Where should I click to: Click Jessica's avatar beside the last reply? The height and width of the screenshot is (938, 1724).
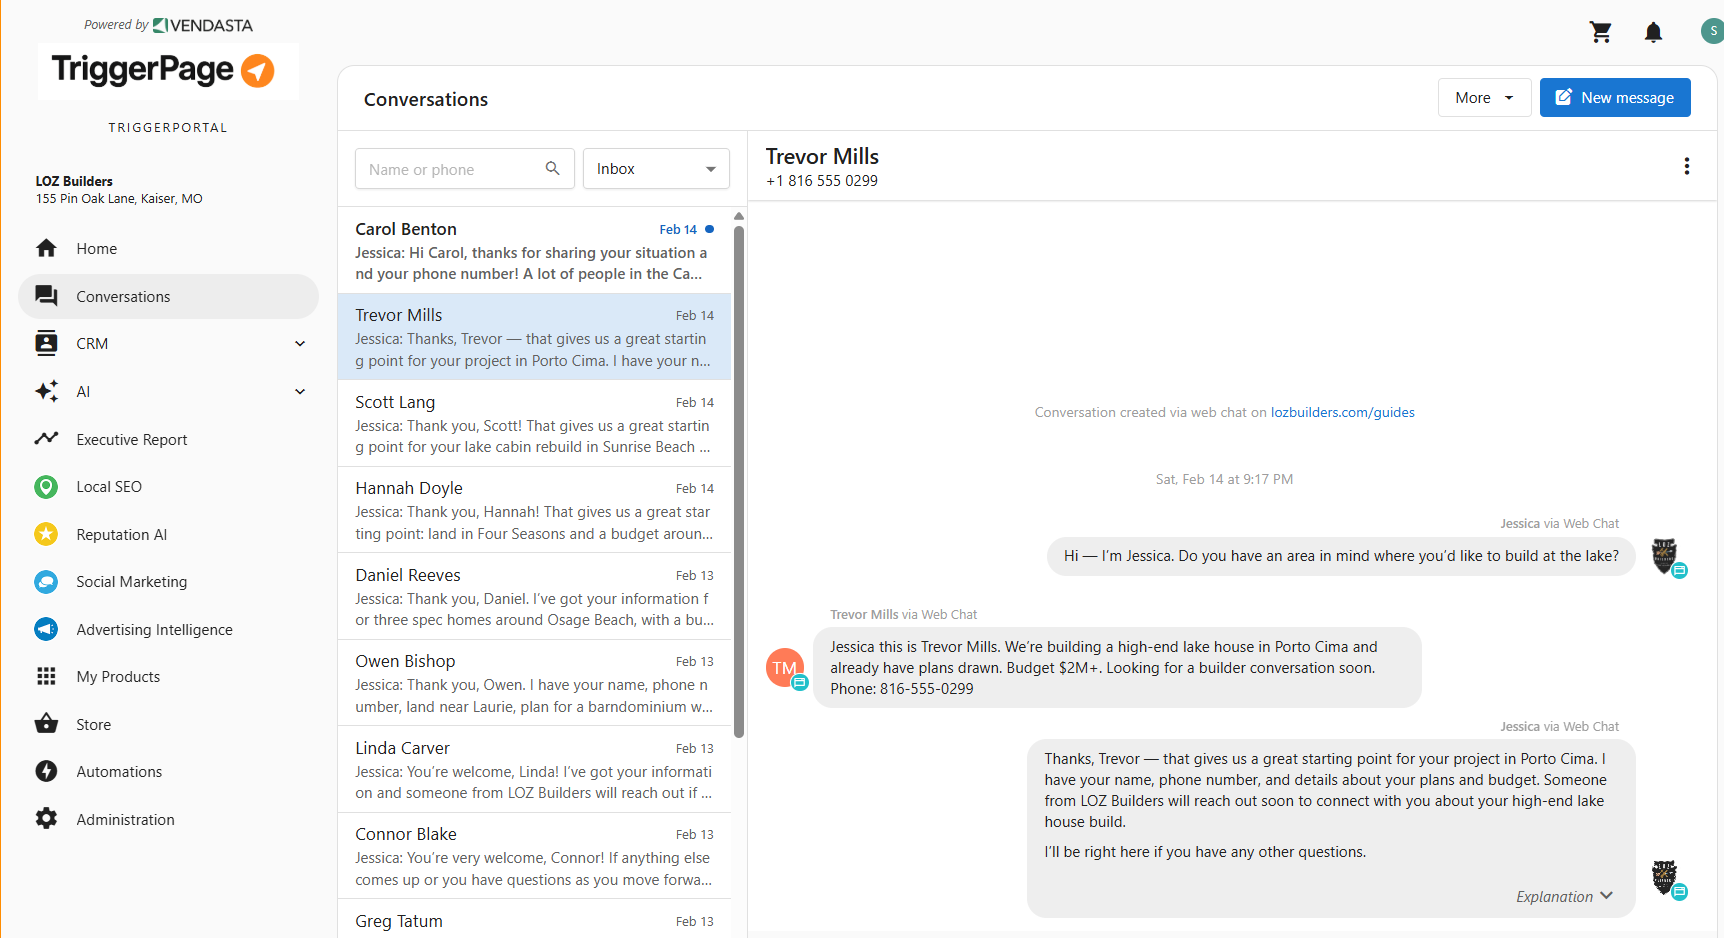coord(1666,879)
